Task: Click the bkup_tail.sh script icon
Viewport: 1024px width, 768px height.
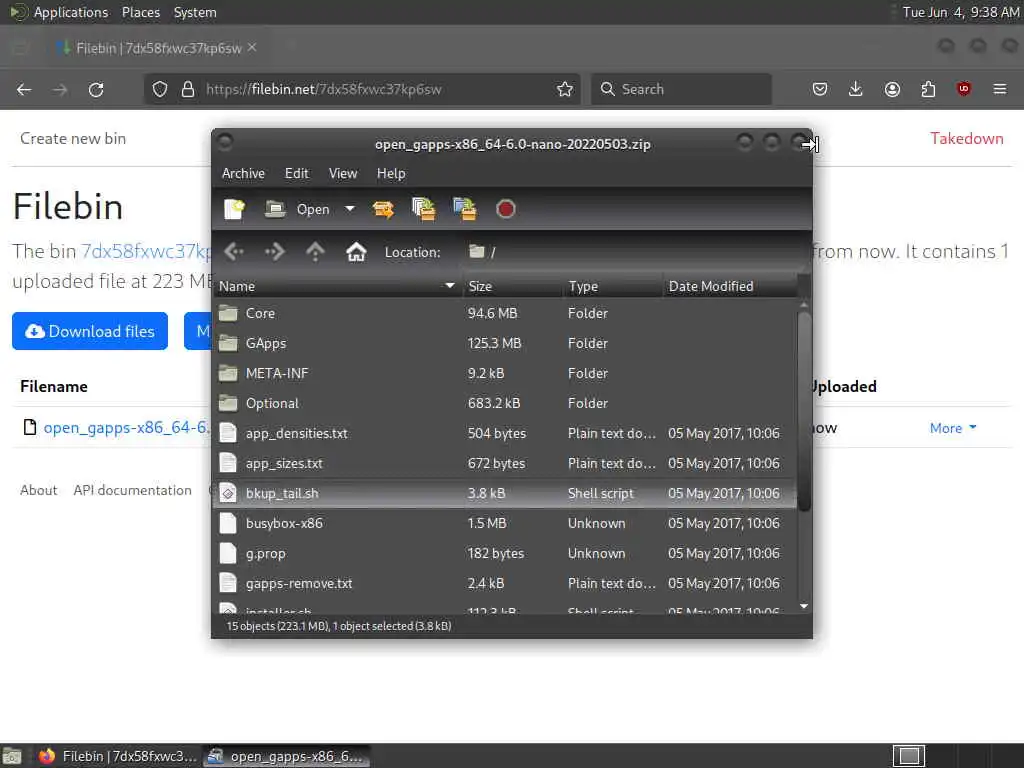Action: [x=228, y=494]
